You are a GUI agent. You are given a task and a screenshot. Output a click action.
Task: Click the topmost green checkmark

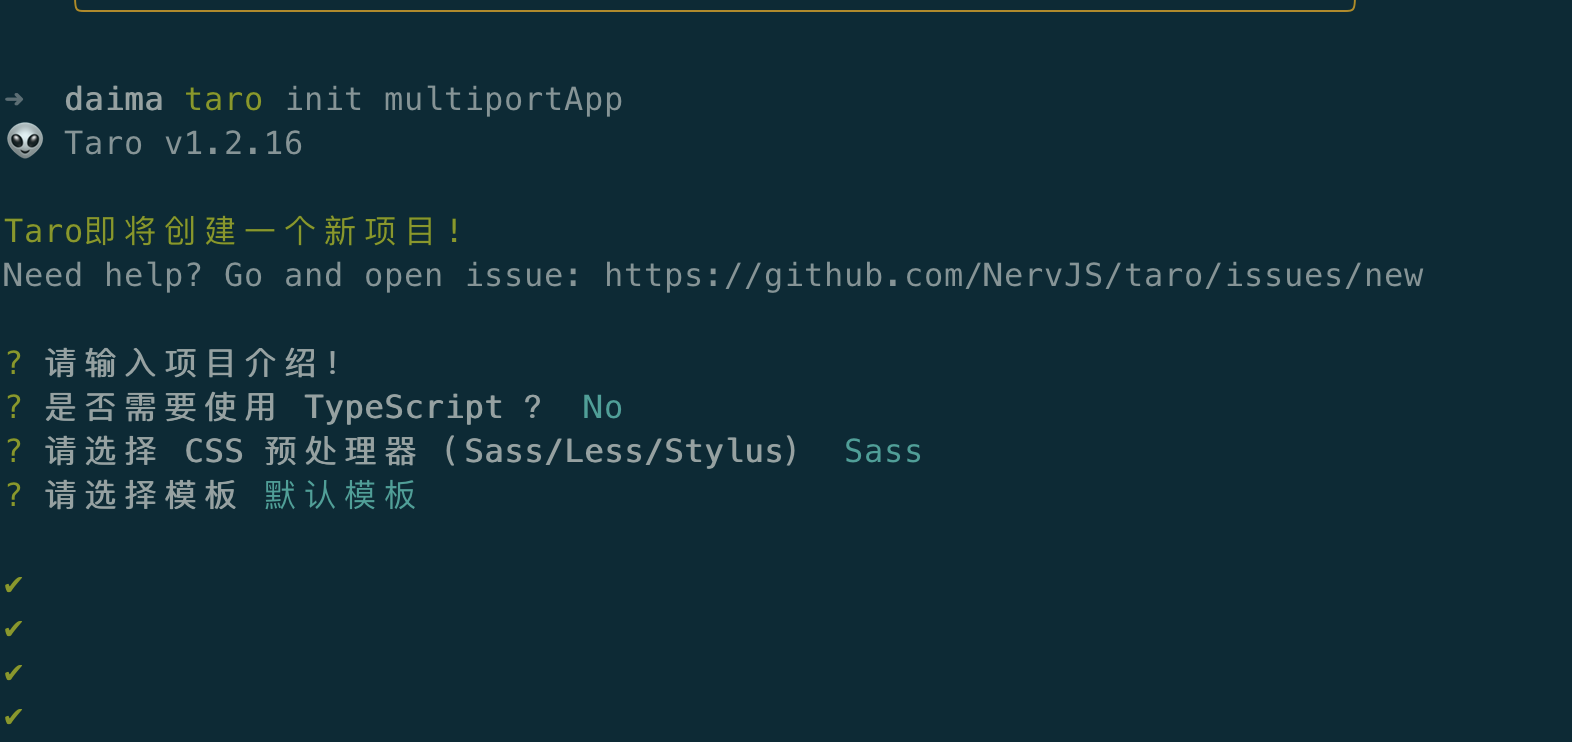point(13,584)
